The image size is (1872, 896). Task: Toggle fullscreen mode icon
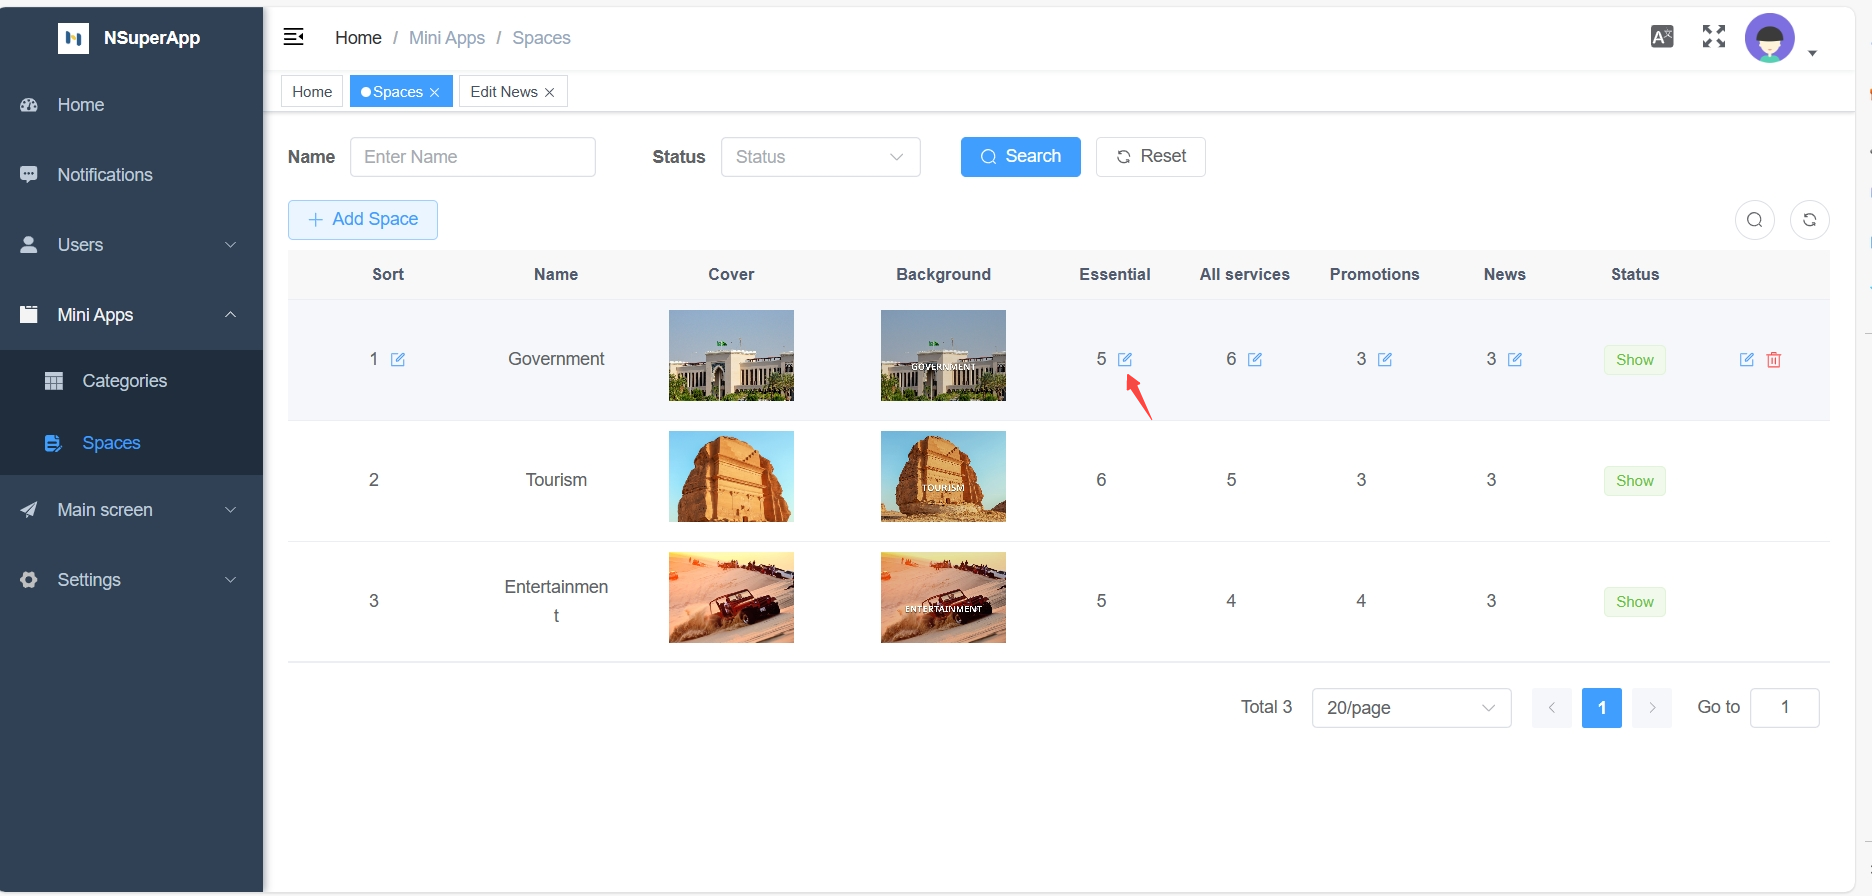[1714, 37]
